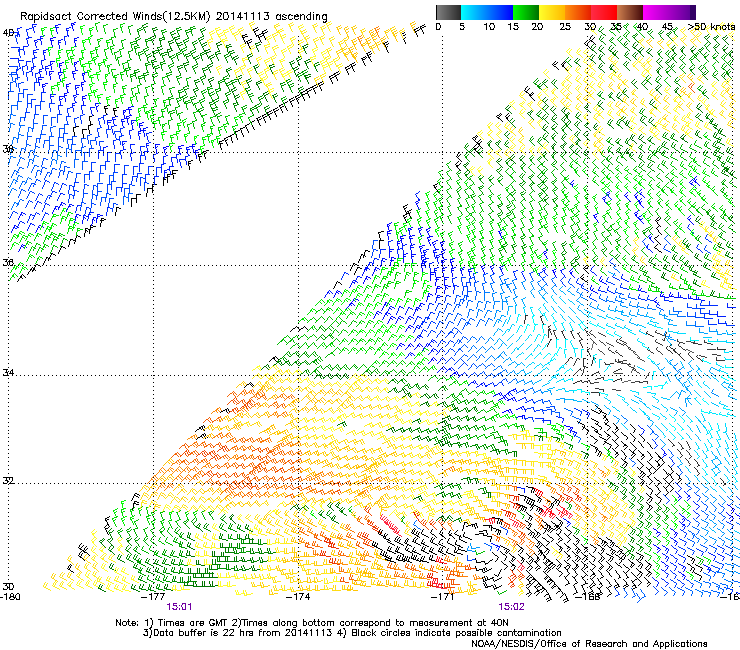740x650 pixels.
Task: Click the longitude label '-171' on bottom axis
Action: [443, 597]
